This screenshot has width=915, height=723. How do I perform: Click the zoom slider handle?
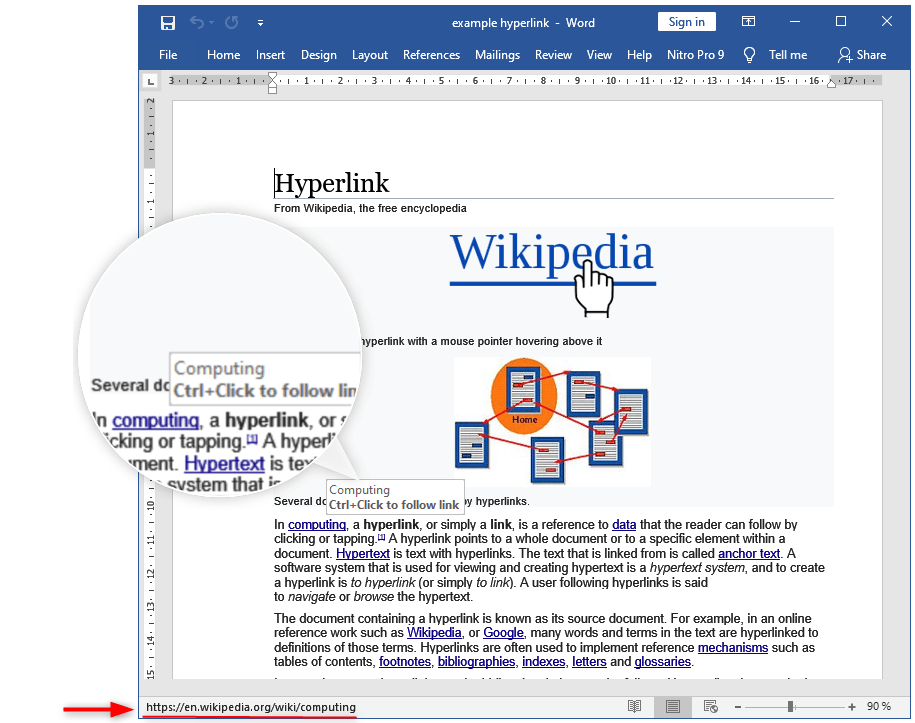pos(790,707)
